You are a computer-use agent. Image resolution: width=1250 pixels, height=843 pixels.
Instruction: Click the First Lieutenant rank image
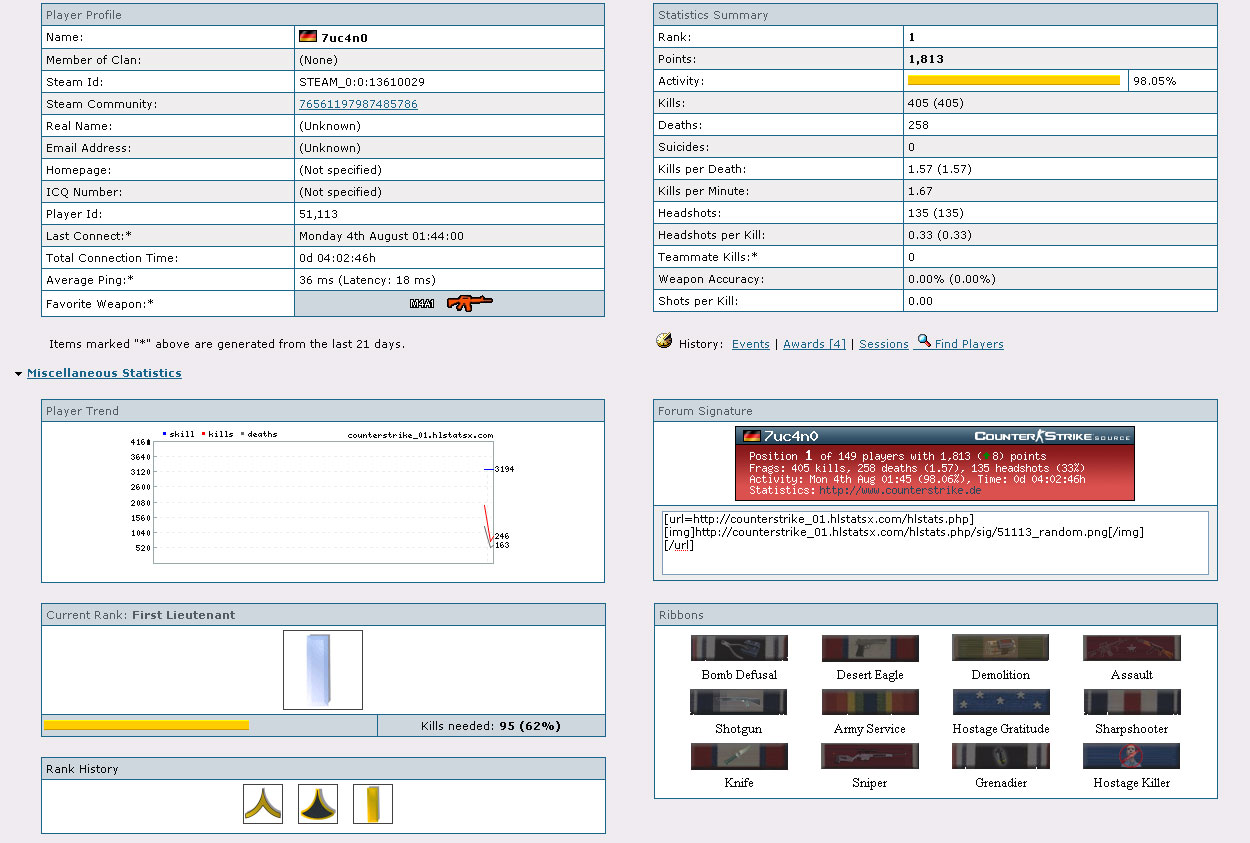click(323, 670)
